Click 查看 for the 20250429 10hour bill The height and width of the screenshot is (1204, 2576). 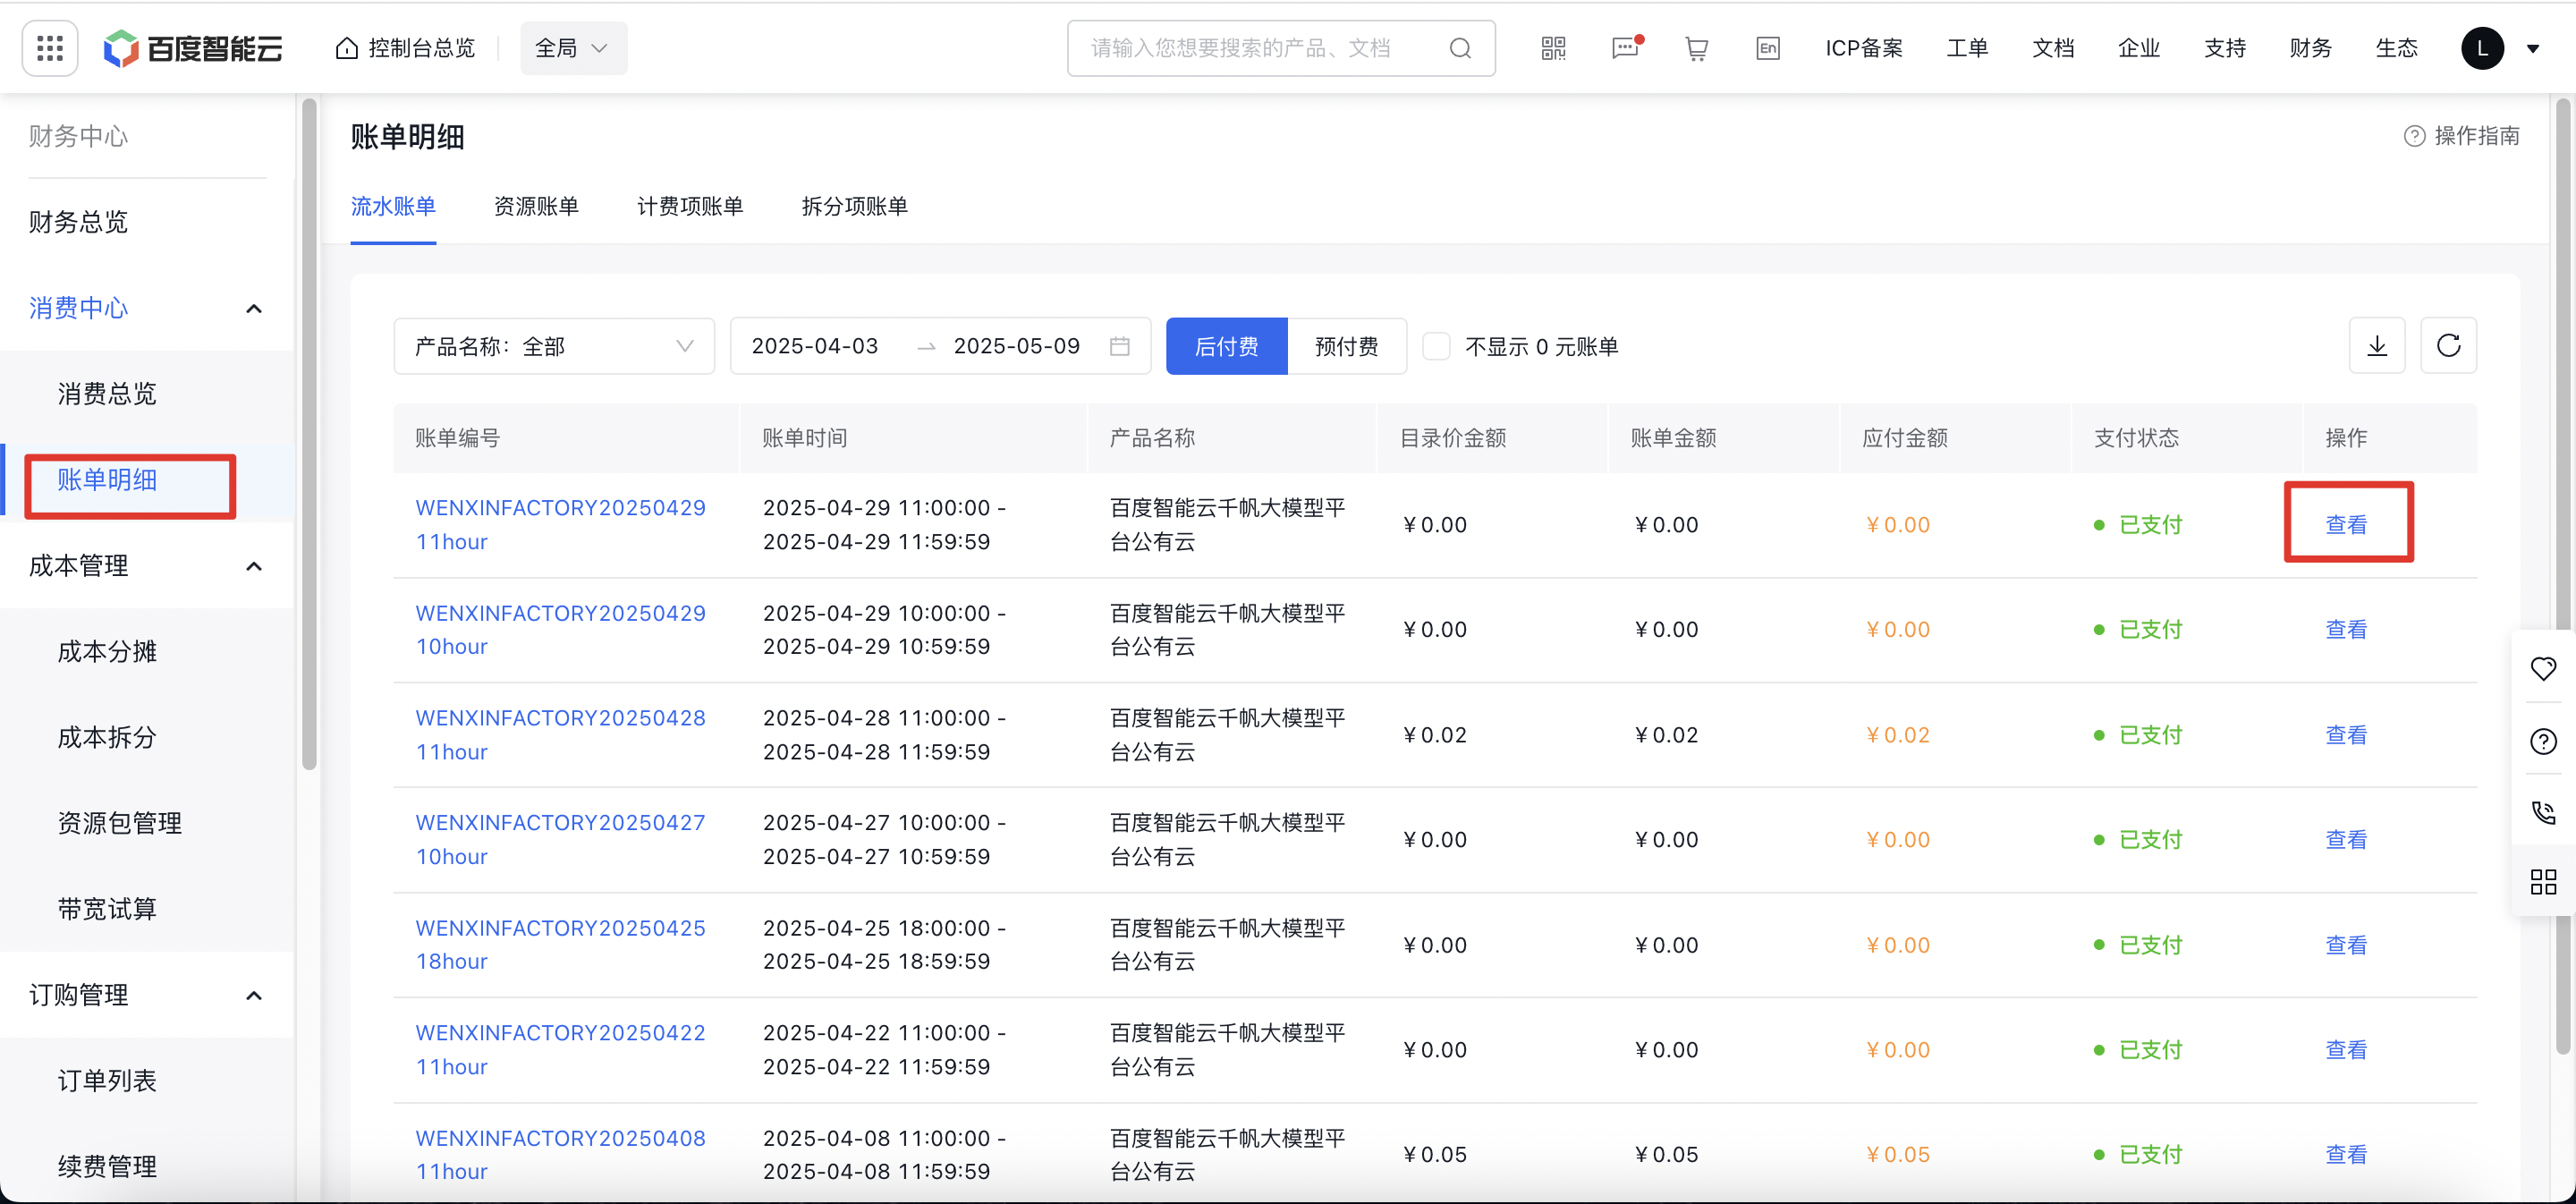pyautogui.click(x=2346, y=630)
